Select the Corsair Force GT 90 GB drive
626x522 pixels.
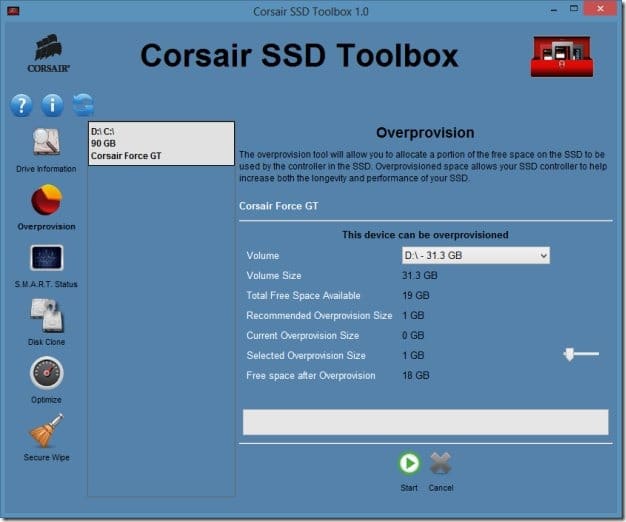(x=161, y=143)
